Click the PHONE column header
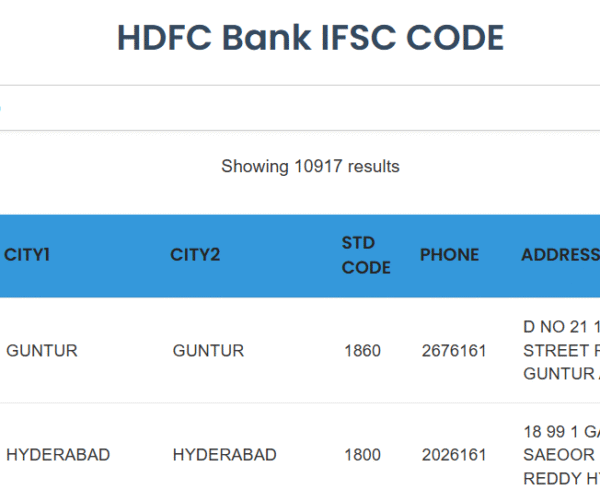 449,255
